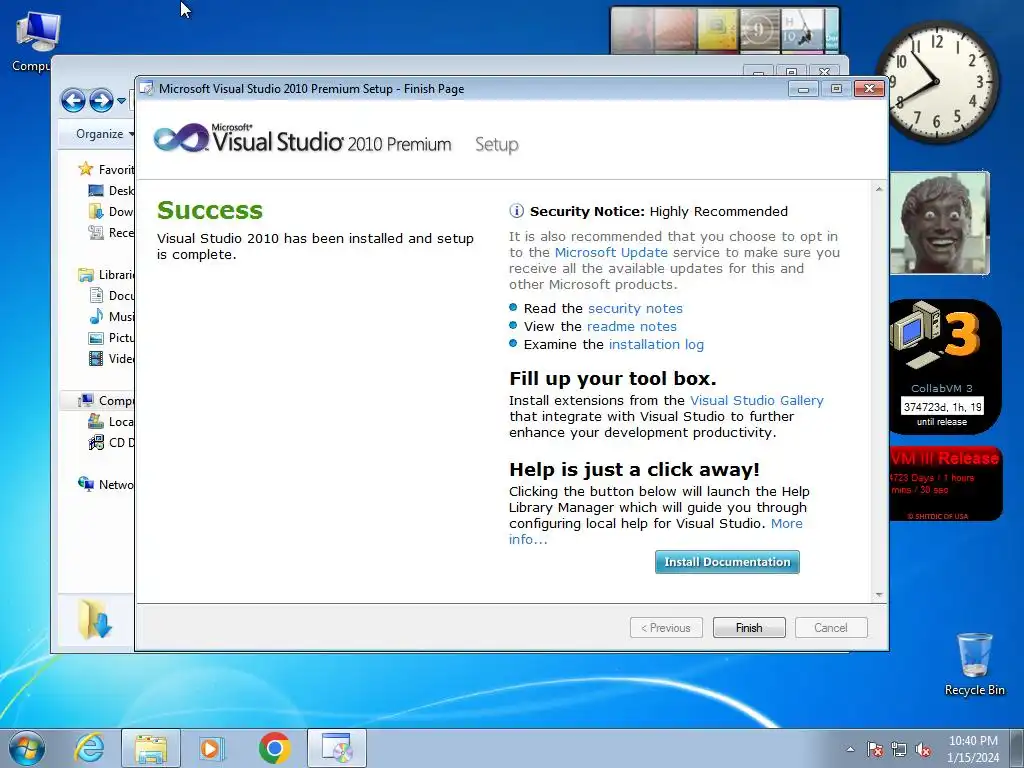Click Downloads folder icon in Explorer details pane

95,618
